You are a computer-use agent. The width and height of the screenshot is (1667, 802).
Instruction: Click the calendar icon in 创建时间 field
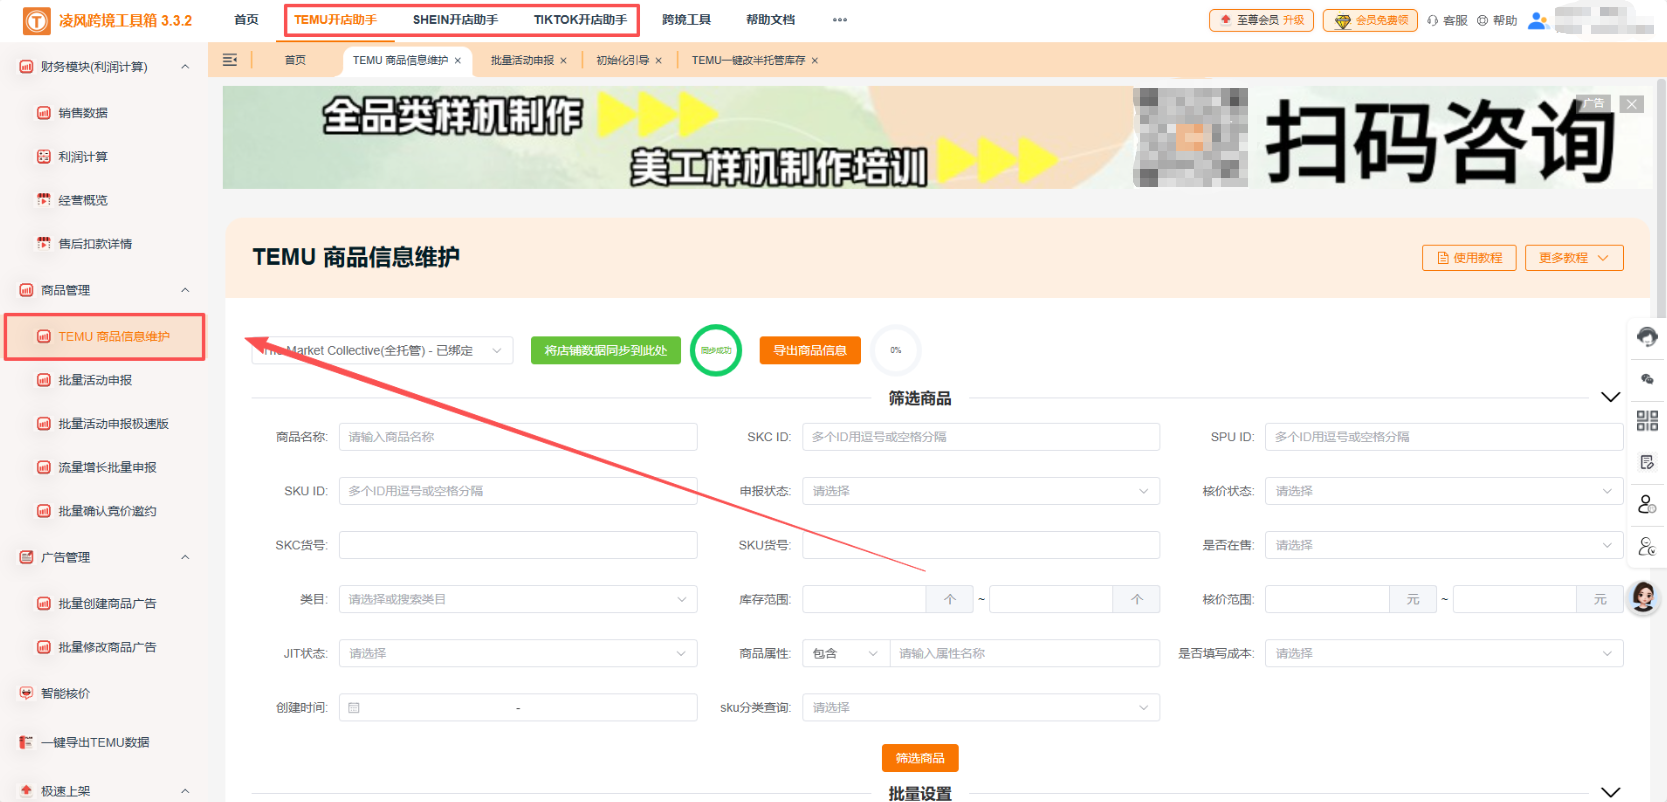click(x=354, y=708)
